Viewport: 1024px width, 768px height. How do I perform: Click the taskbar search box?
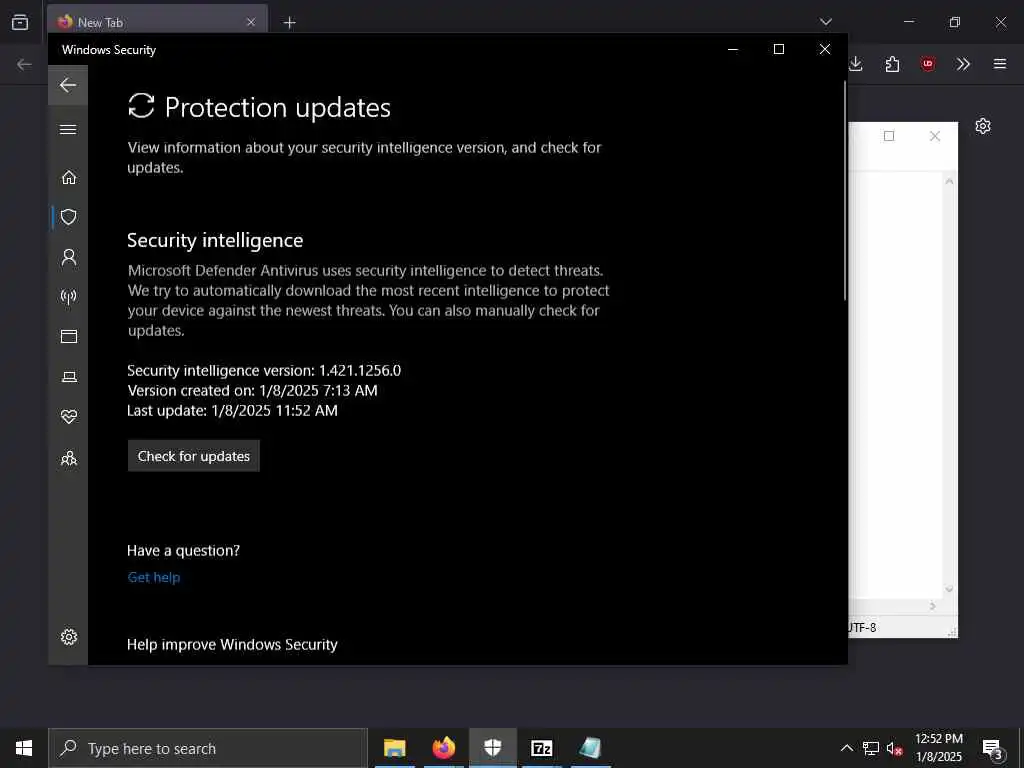tap(208, 748)
